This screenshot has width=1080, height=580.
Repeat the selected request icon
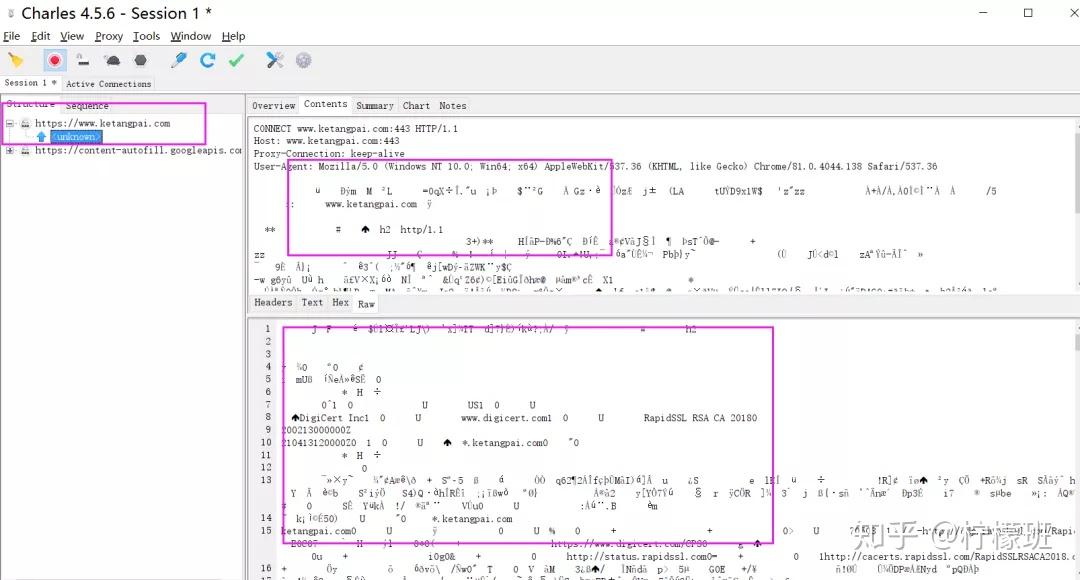click(207, 61)
